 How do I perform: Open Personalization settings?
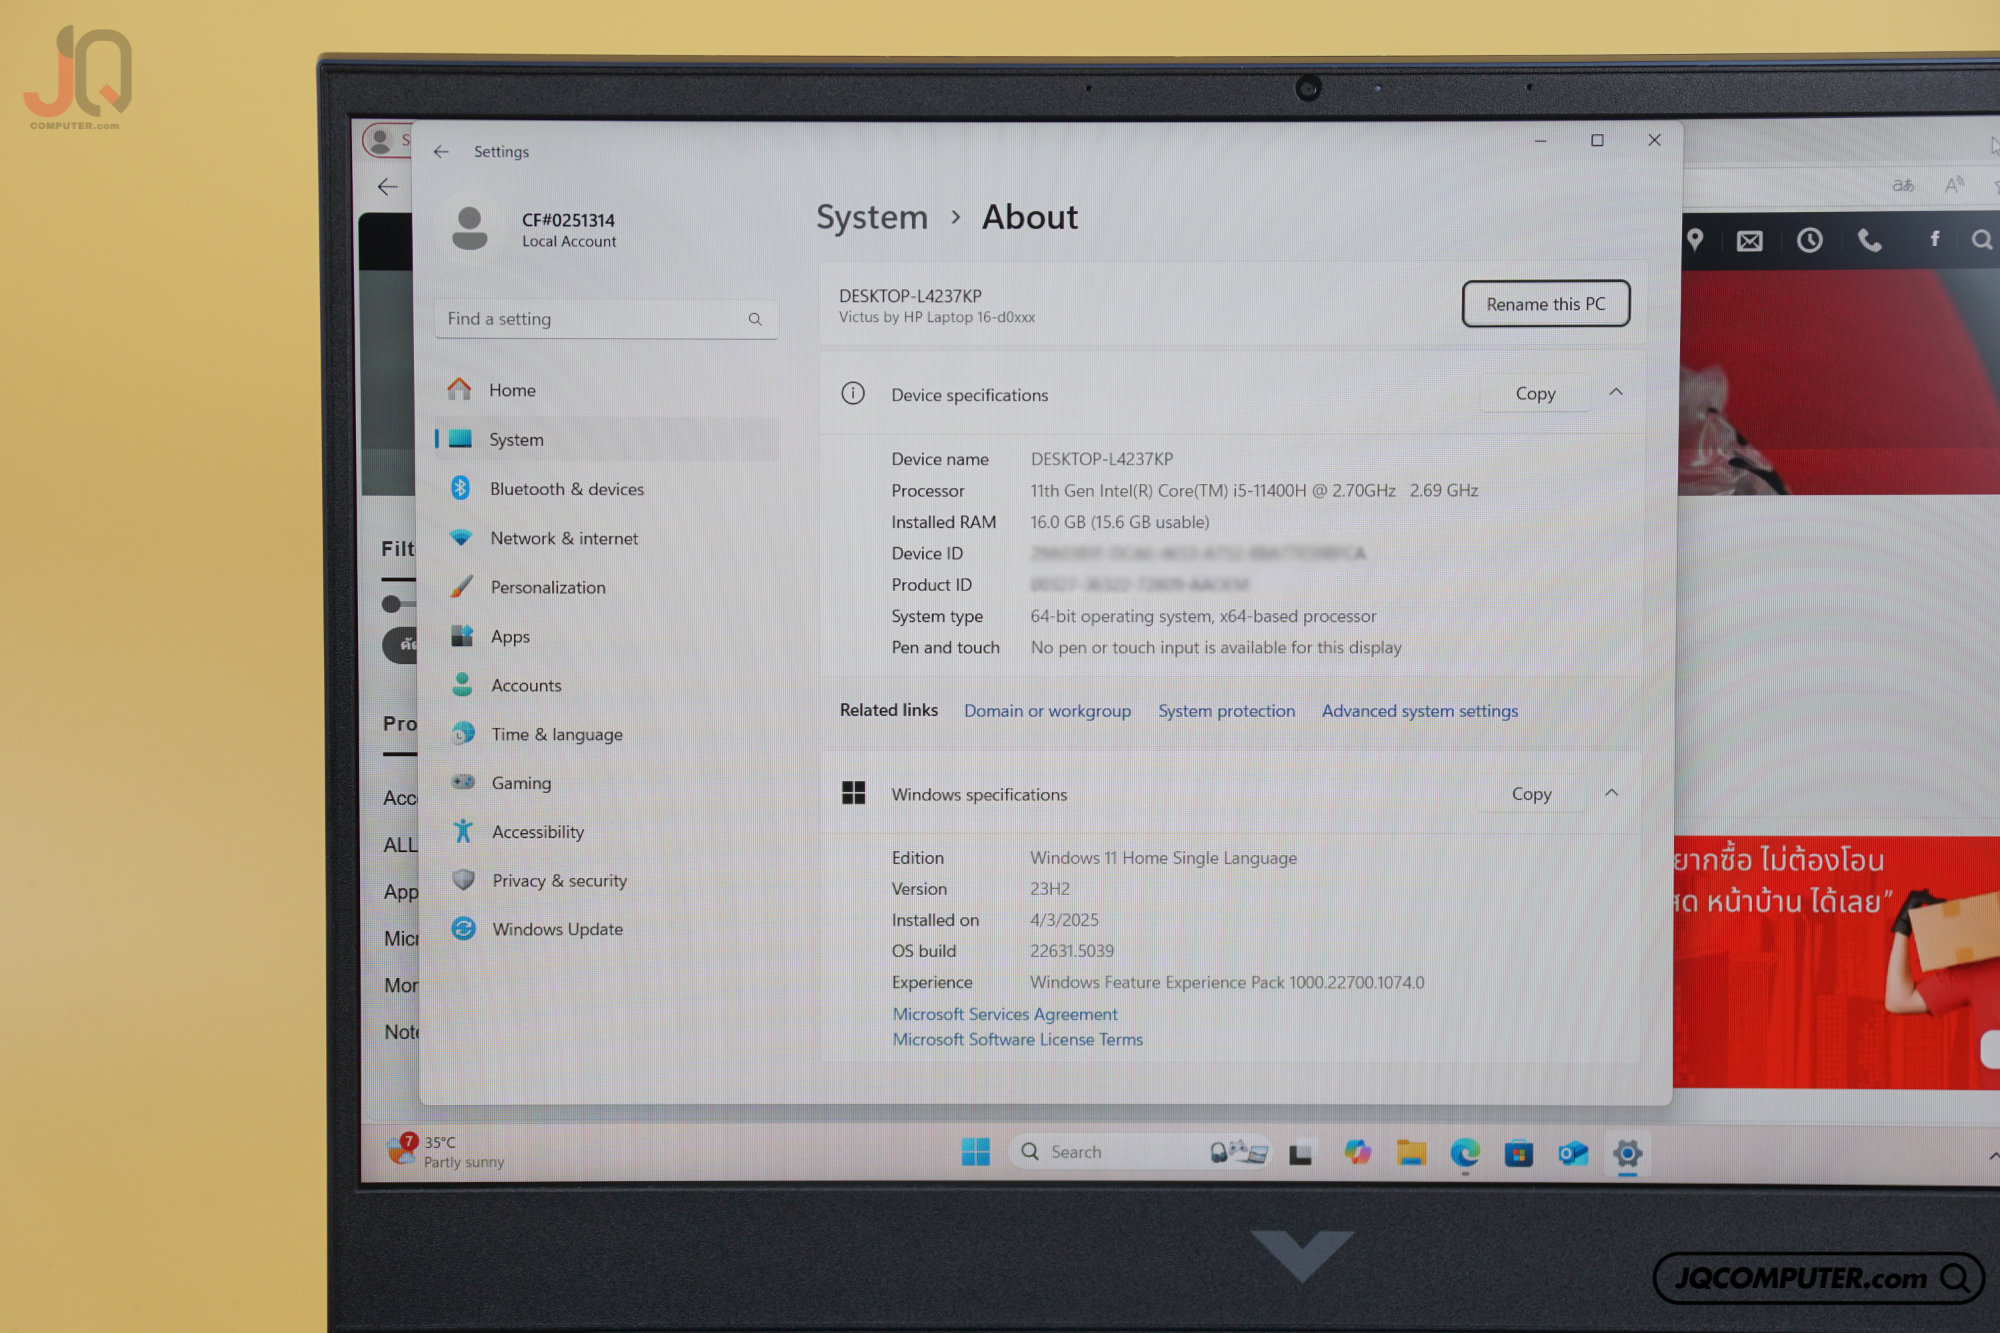pyautogui.click(x=606, y=587)
